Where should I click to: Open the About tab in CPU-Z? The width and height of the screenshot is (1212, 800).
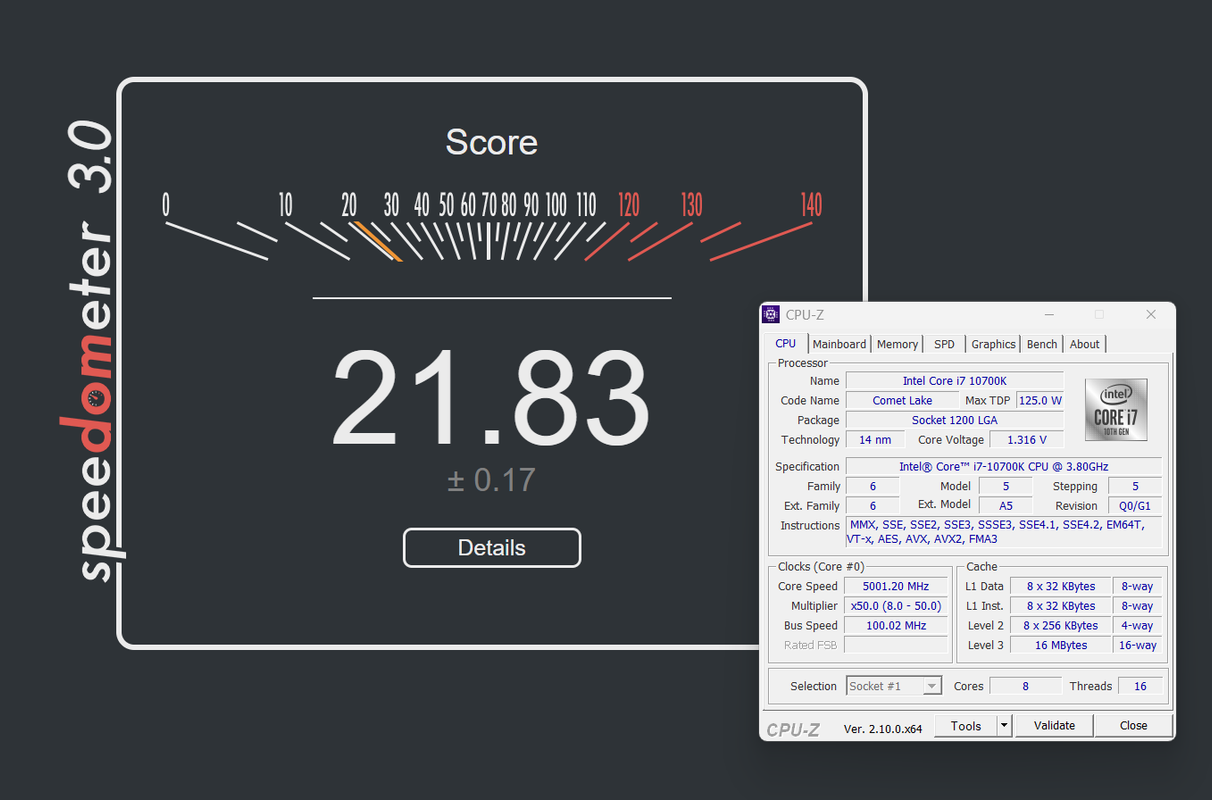[x=1084, y=344]
